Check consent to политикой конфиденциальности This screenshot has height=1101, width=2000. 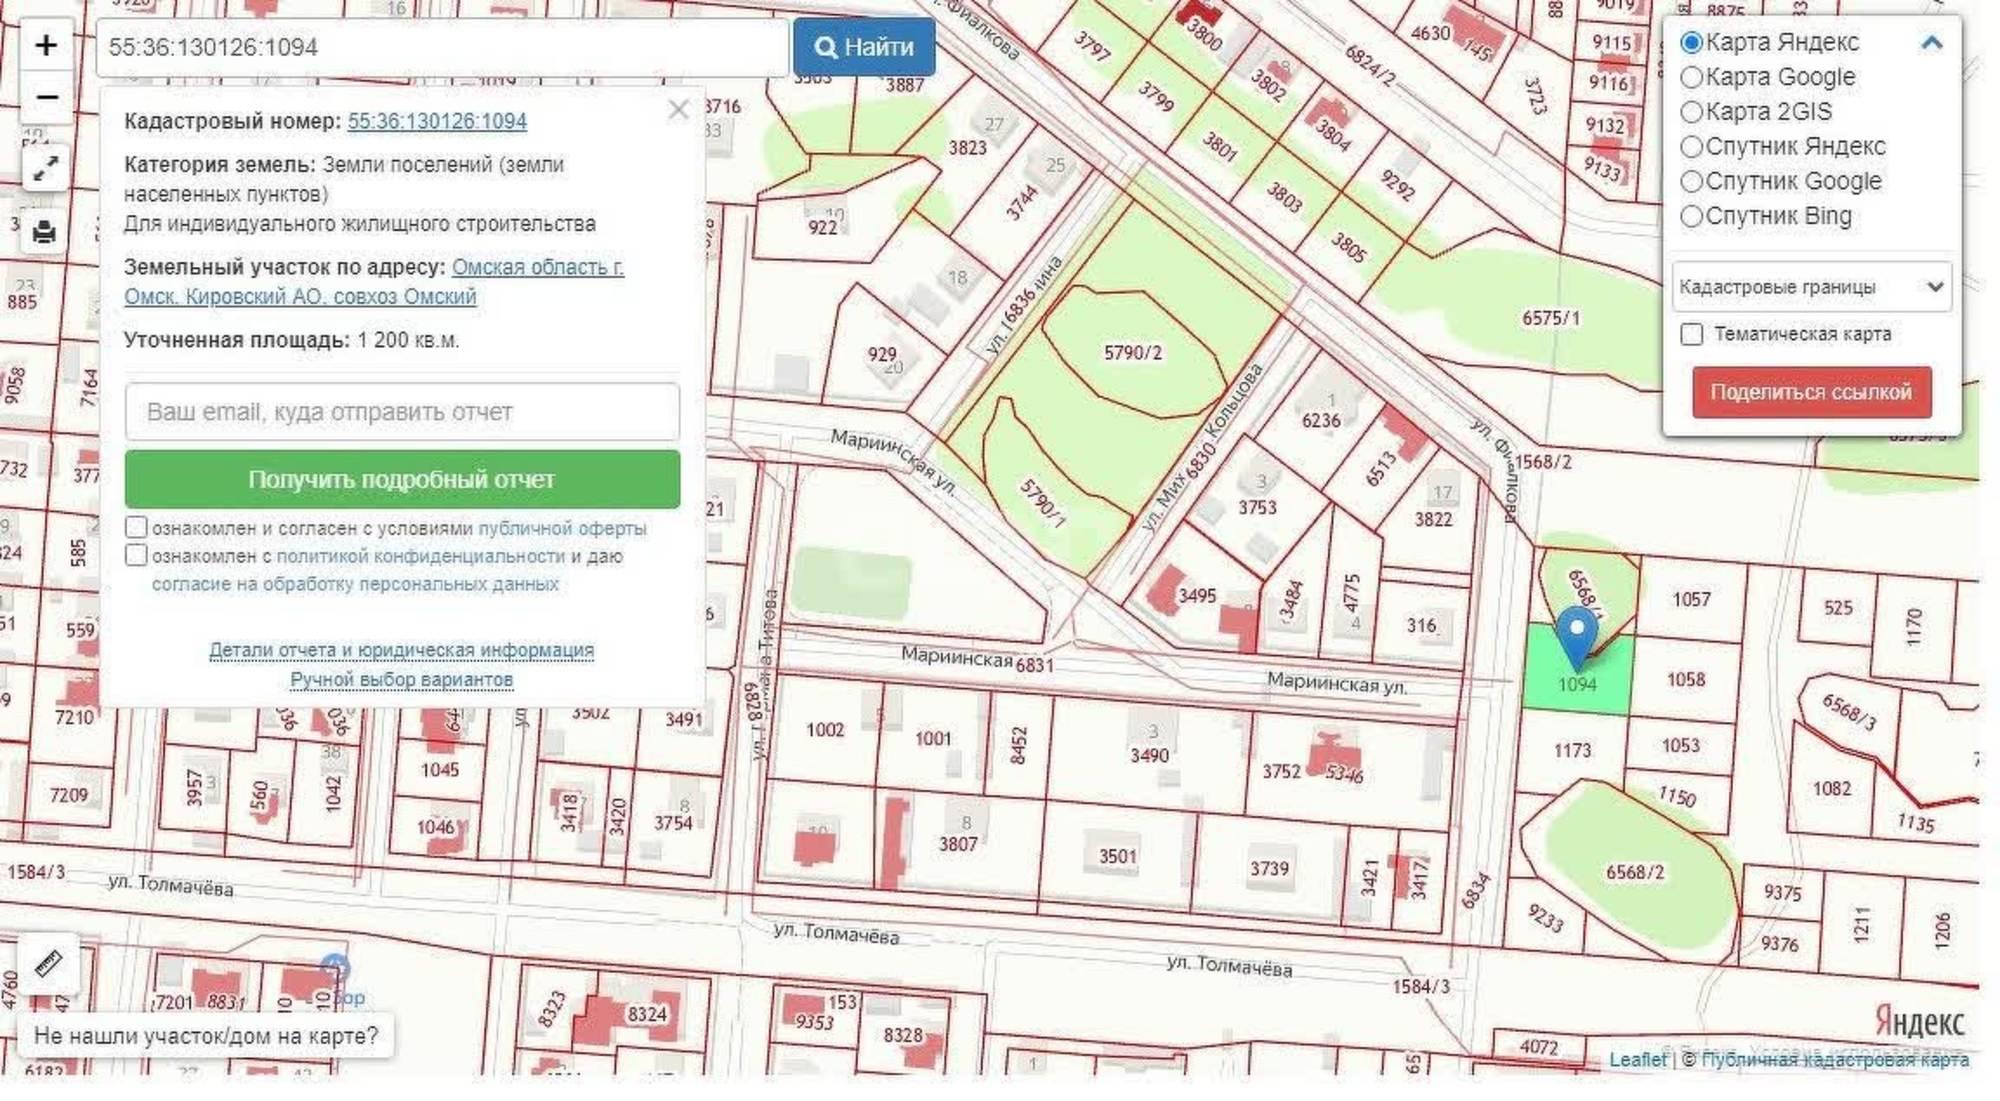tap(136, 555)
